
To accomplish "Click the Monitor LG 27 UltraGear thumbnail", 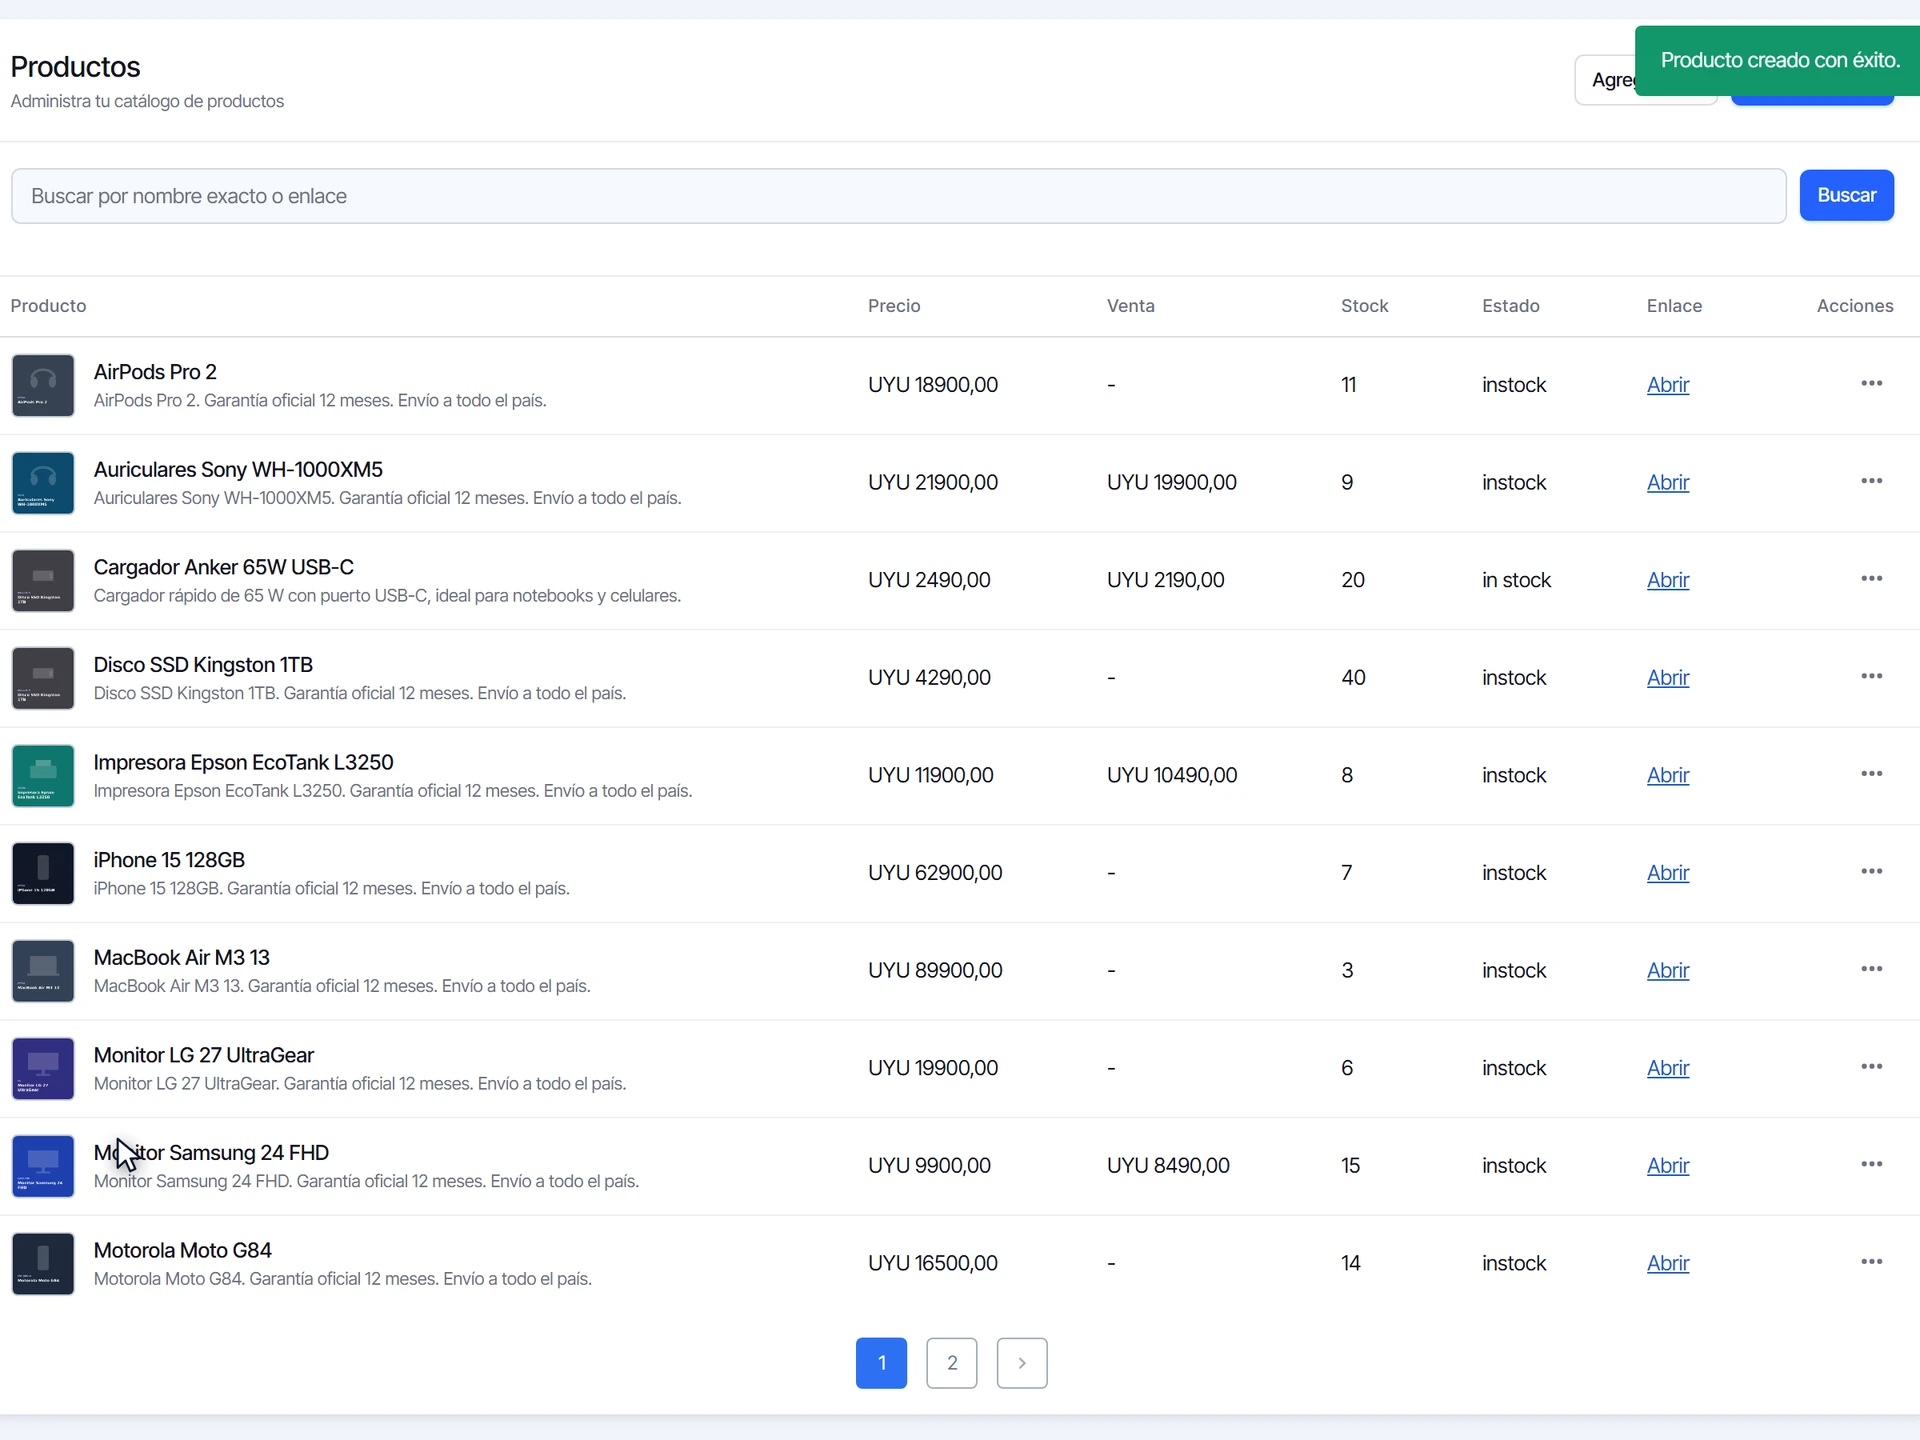I will pos(43,1068).
